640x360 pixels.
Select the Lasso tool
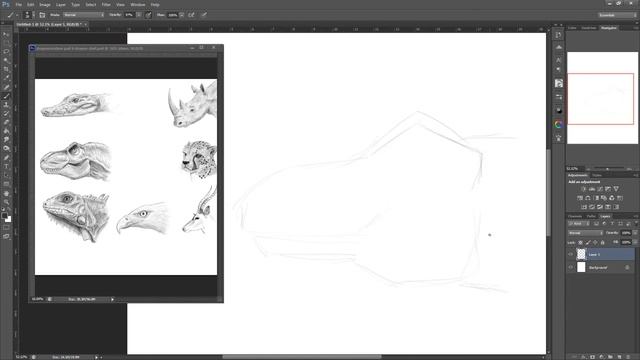pyautogui.click(x=6, y=52)
